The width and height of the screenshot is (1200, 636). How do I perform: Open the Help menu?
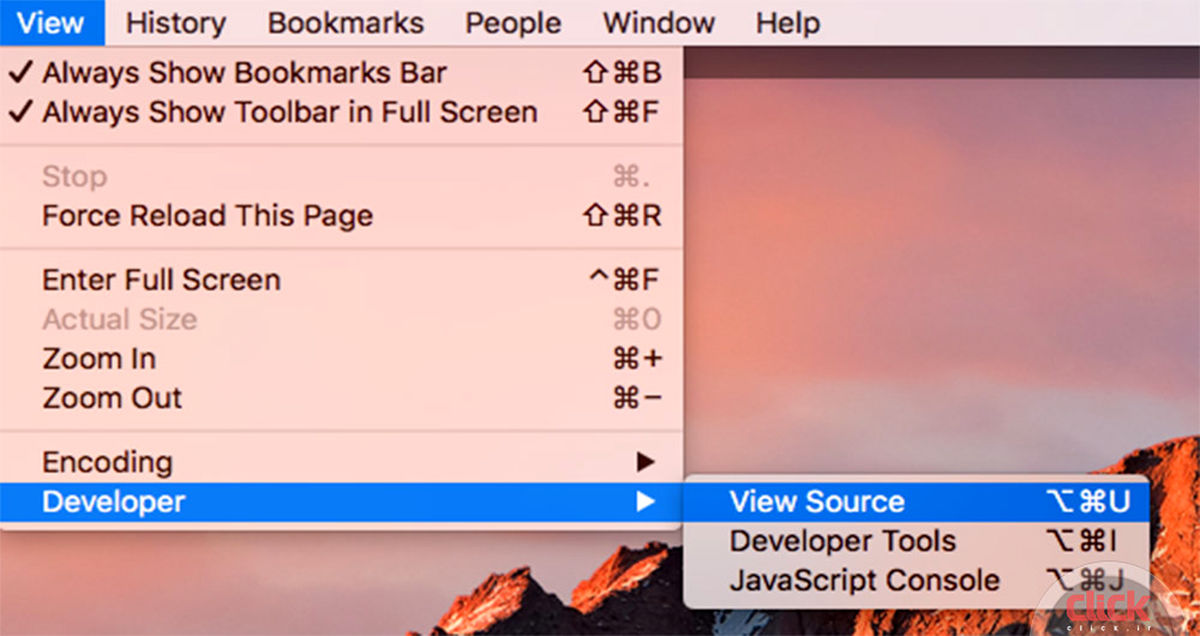(787, 22)
